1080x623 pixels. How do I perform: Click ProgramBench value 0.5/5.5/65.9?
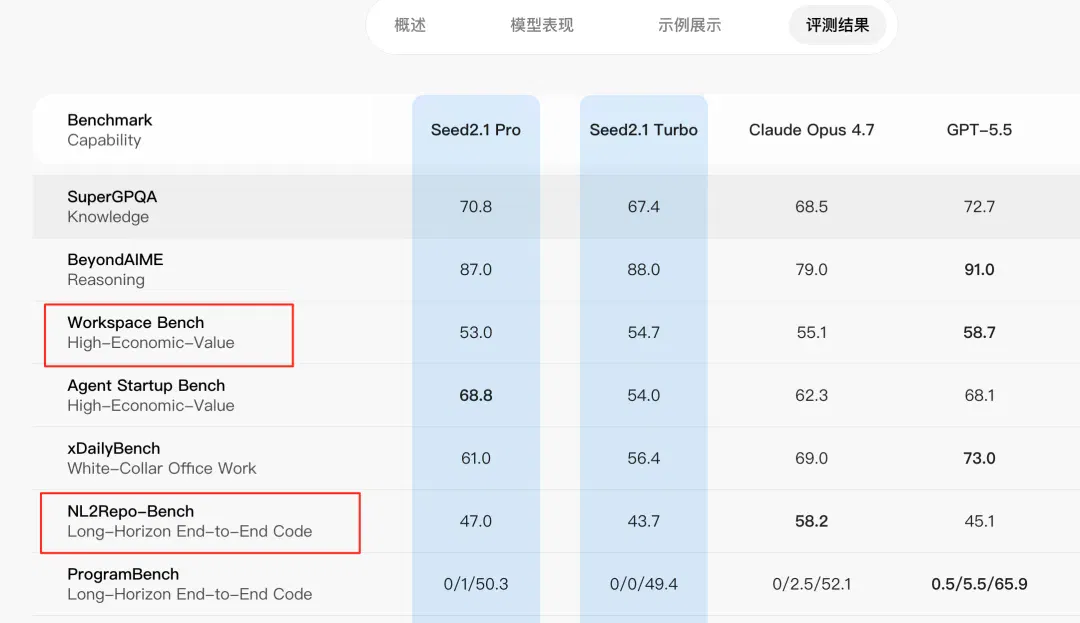pos(979,584)
